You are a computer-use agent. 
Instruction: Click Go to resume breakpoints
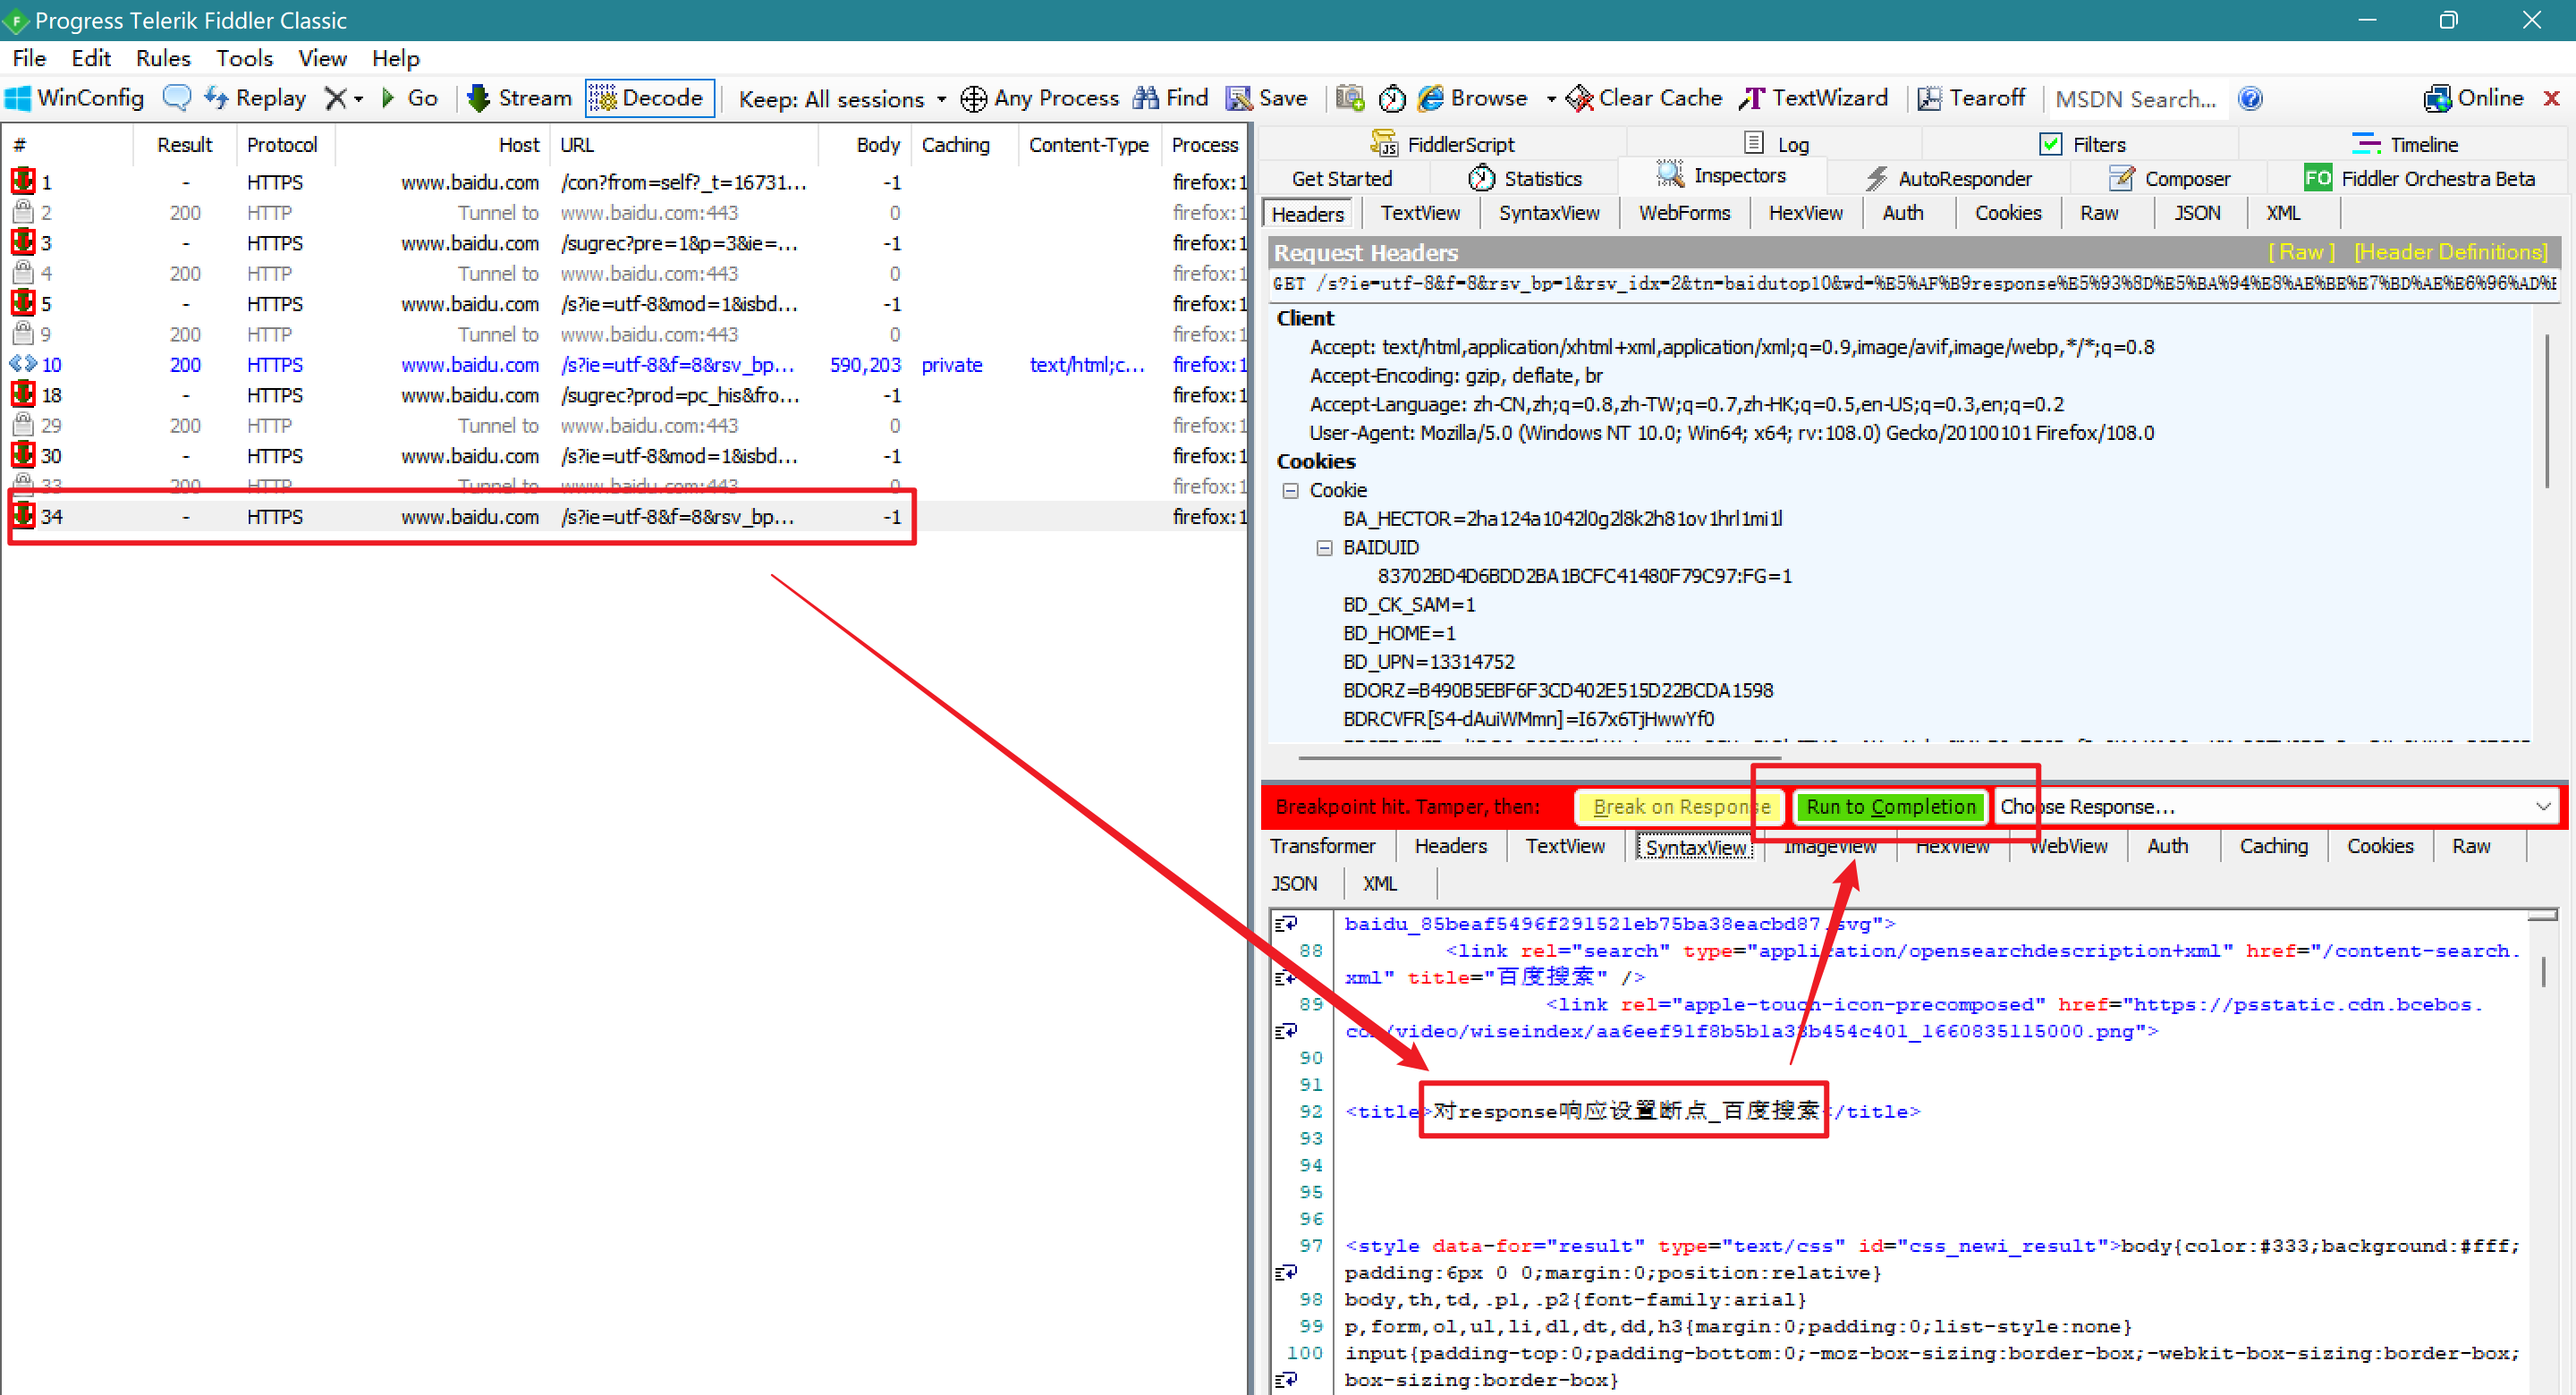410,98
